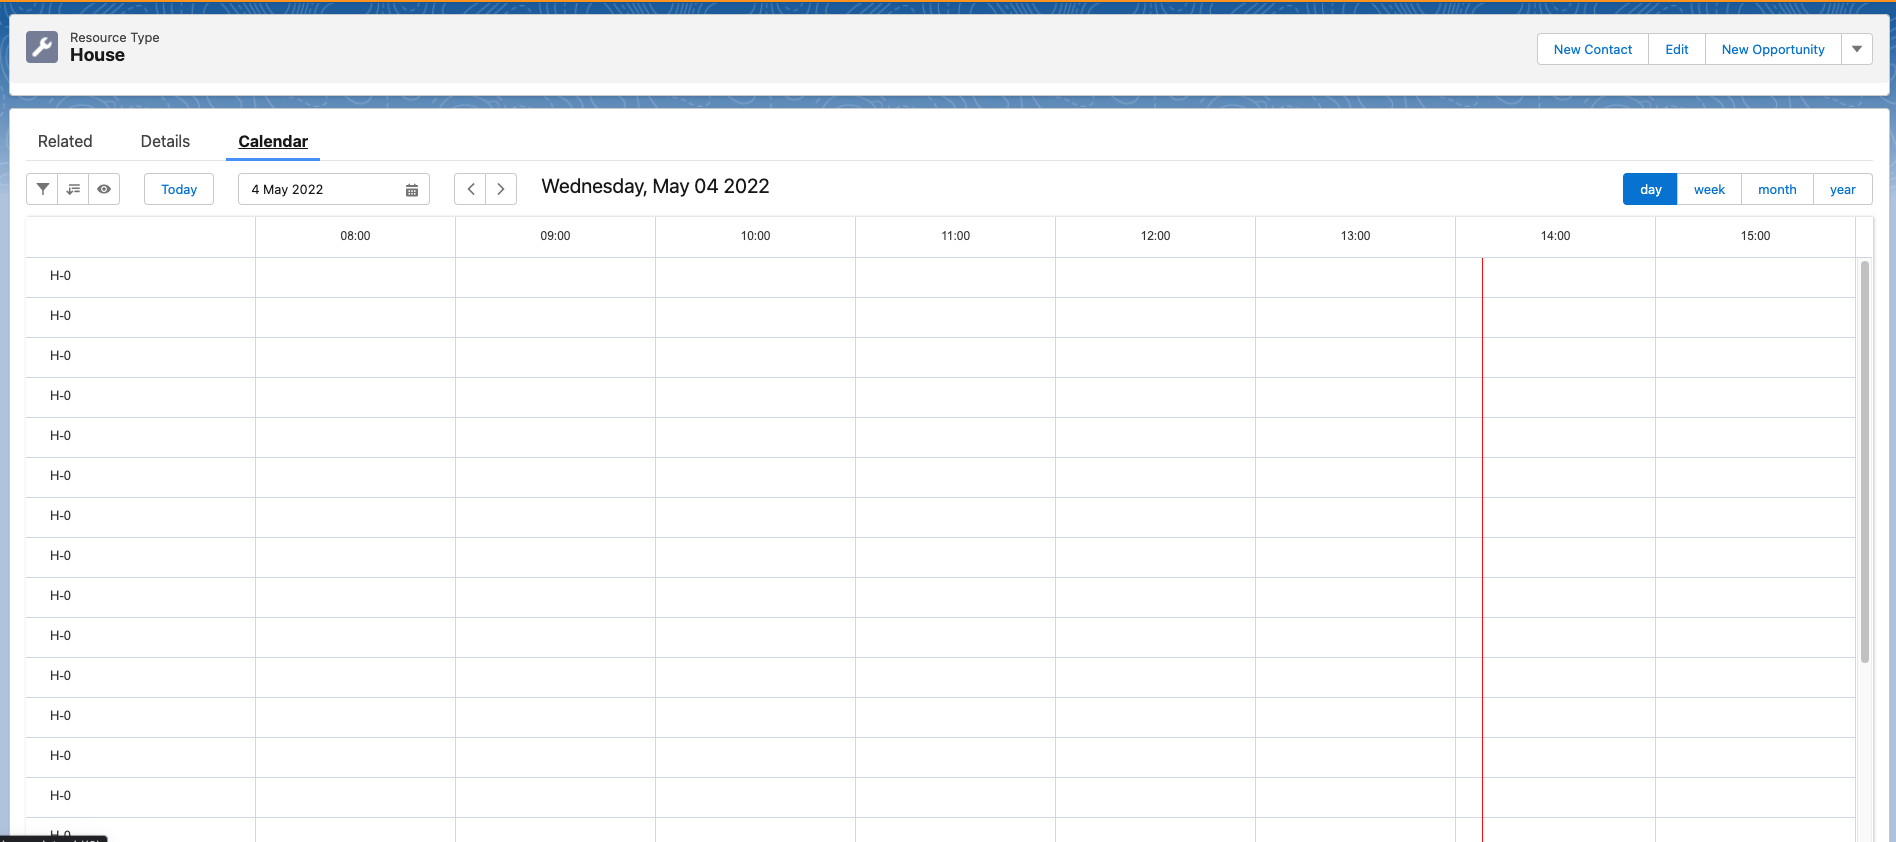Switch calendar to week view
The height and width of the screenshot is (842, 1896).
pos(1709,189)
